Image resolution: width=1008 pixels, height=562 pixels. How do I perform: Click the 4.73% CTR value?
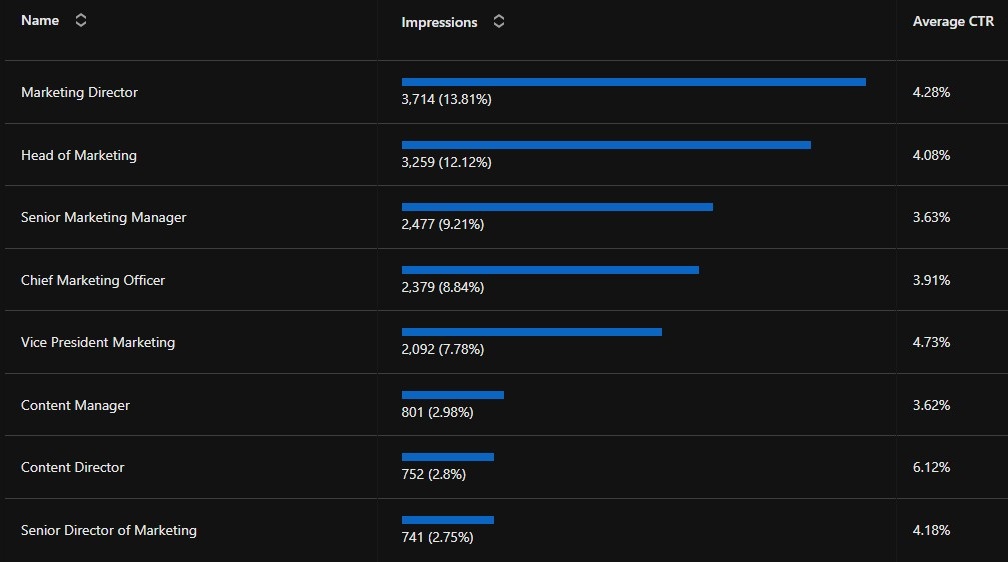(931, 342)
